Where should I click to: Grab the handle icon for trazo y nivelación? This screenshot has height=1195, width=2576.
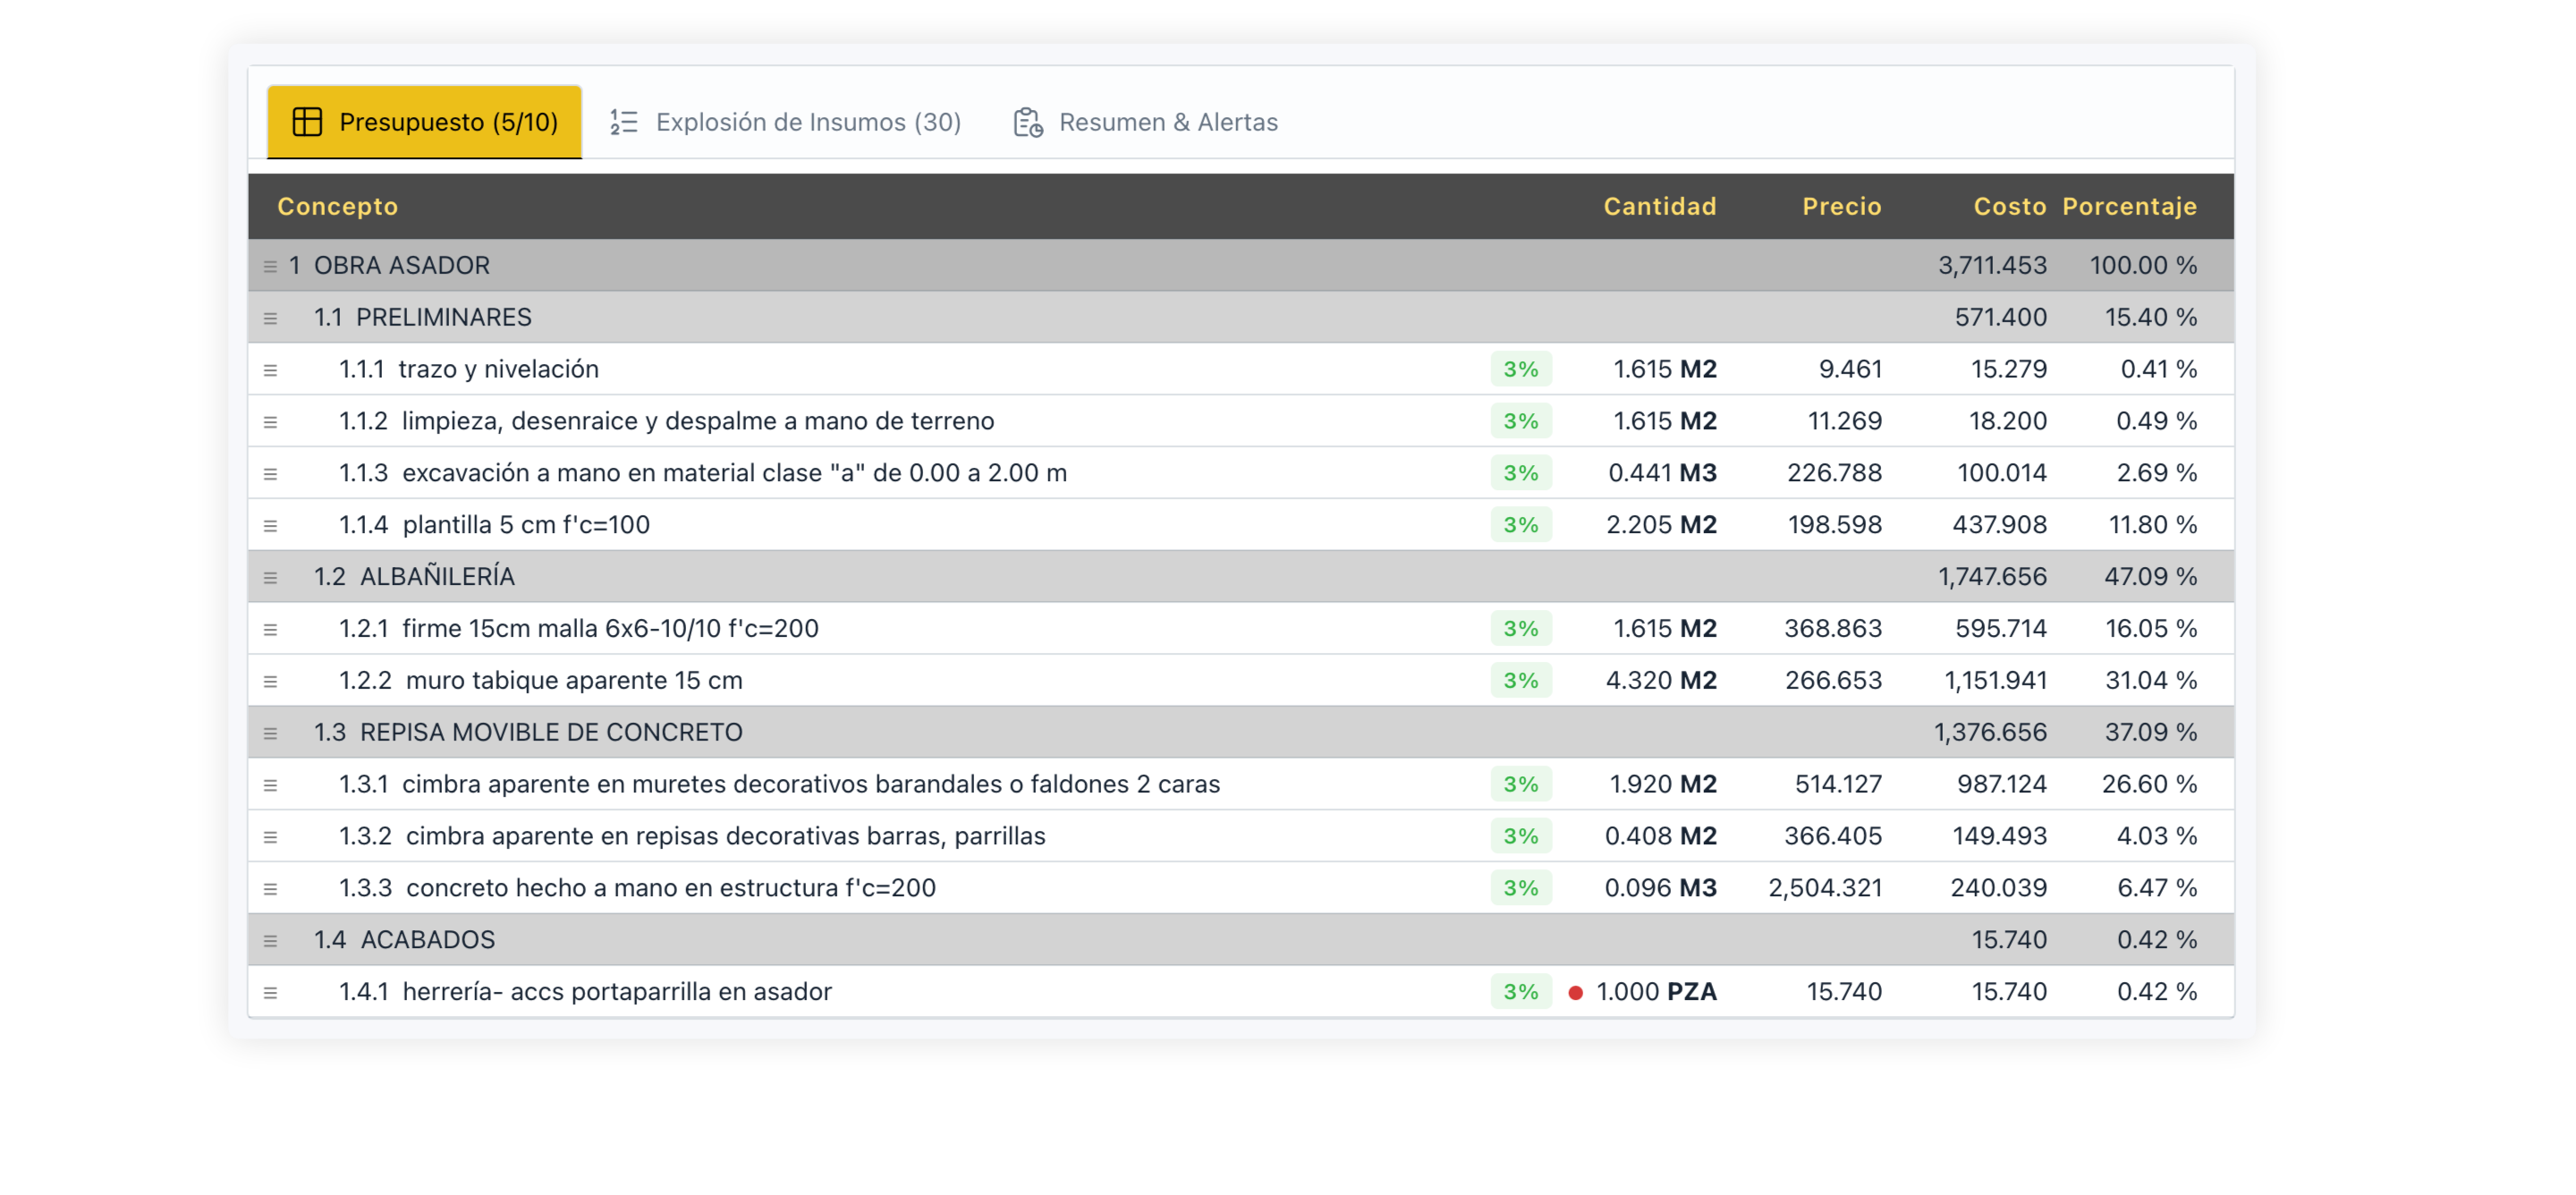270,370
